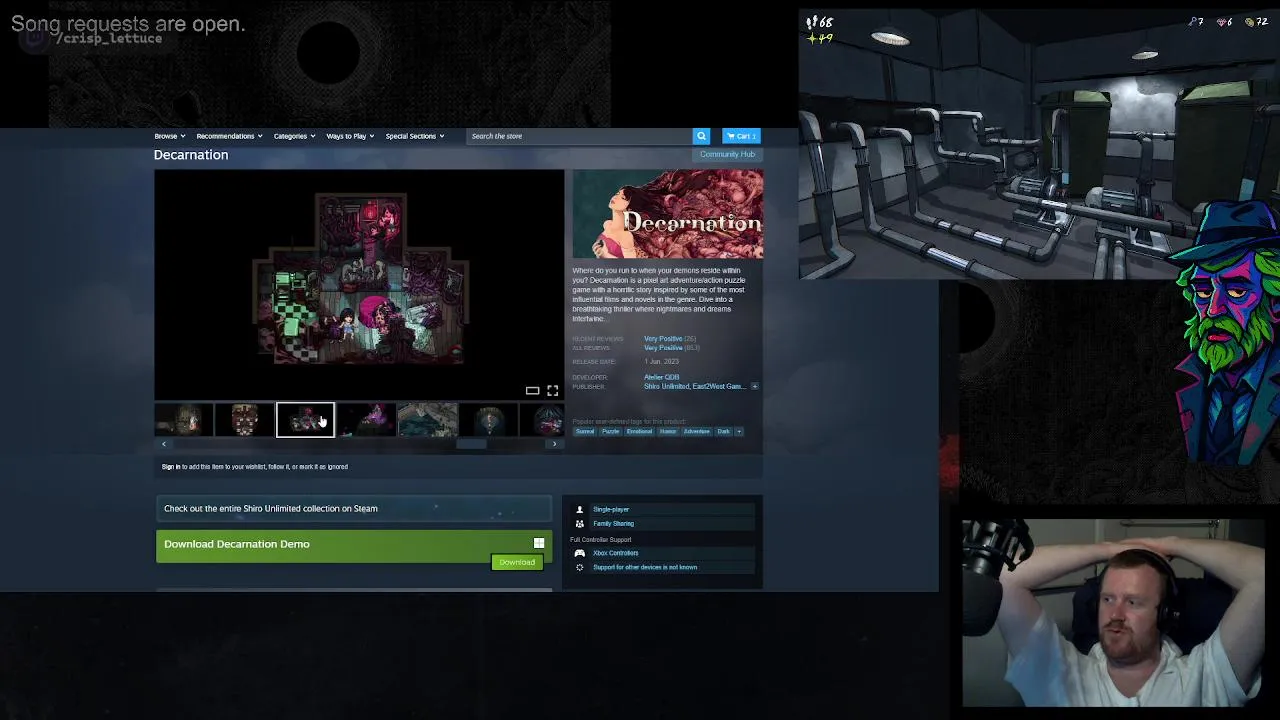The image size is (1280, 720).
Task: Toggle theater mode icon on screenshot viewer
Action: click(533, 391)
